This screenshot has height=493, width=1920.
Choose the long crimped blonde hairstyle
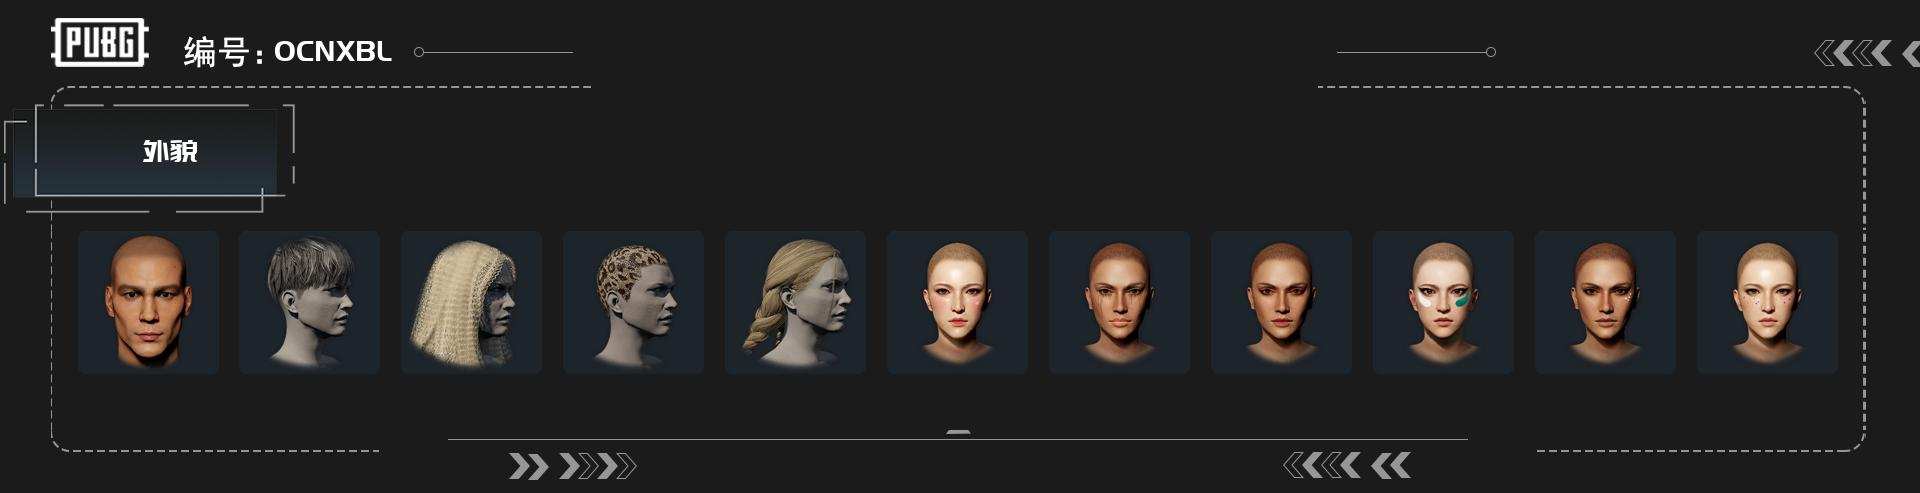click(471, 302)
